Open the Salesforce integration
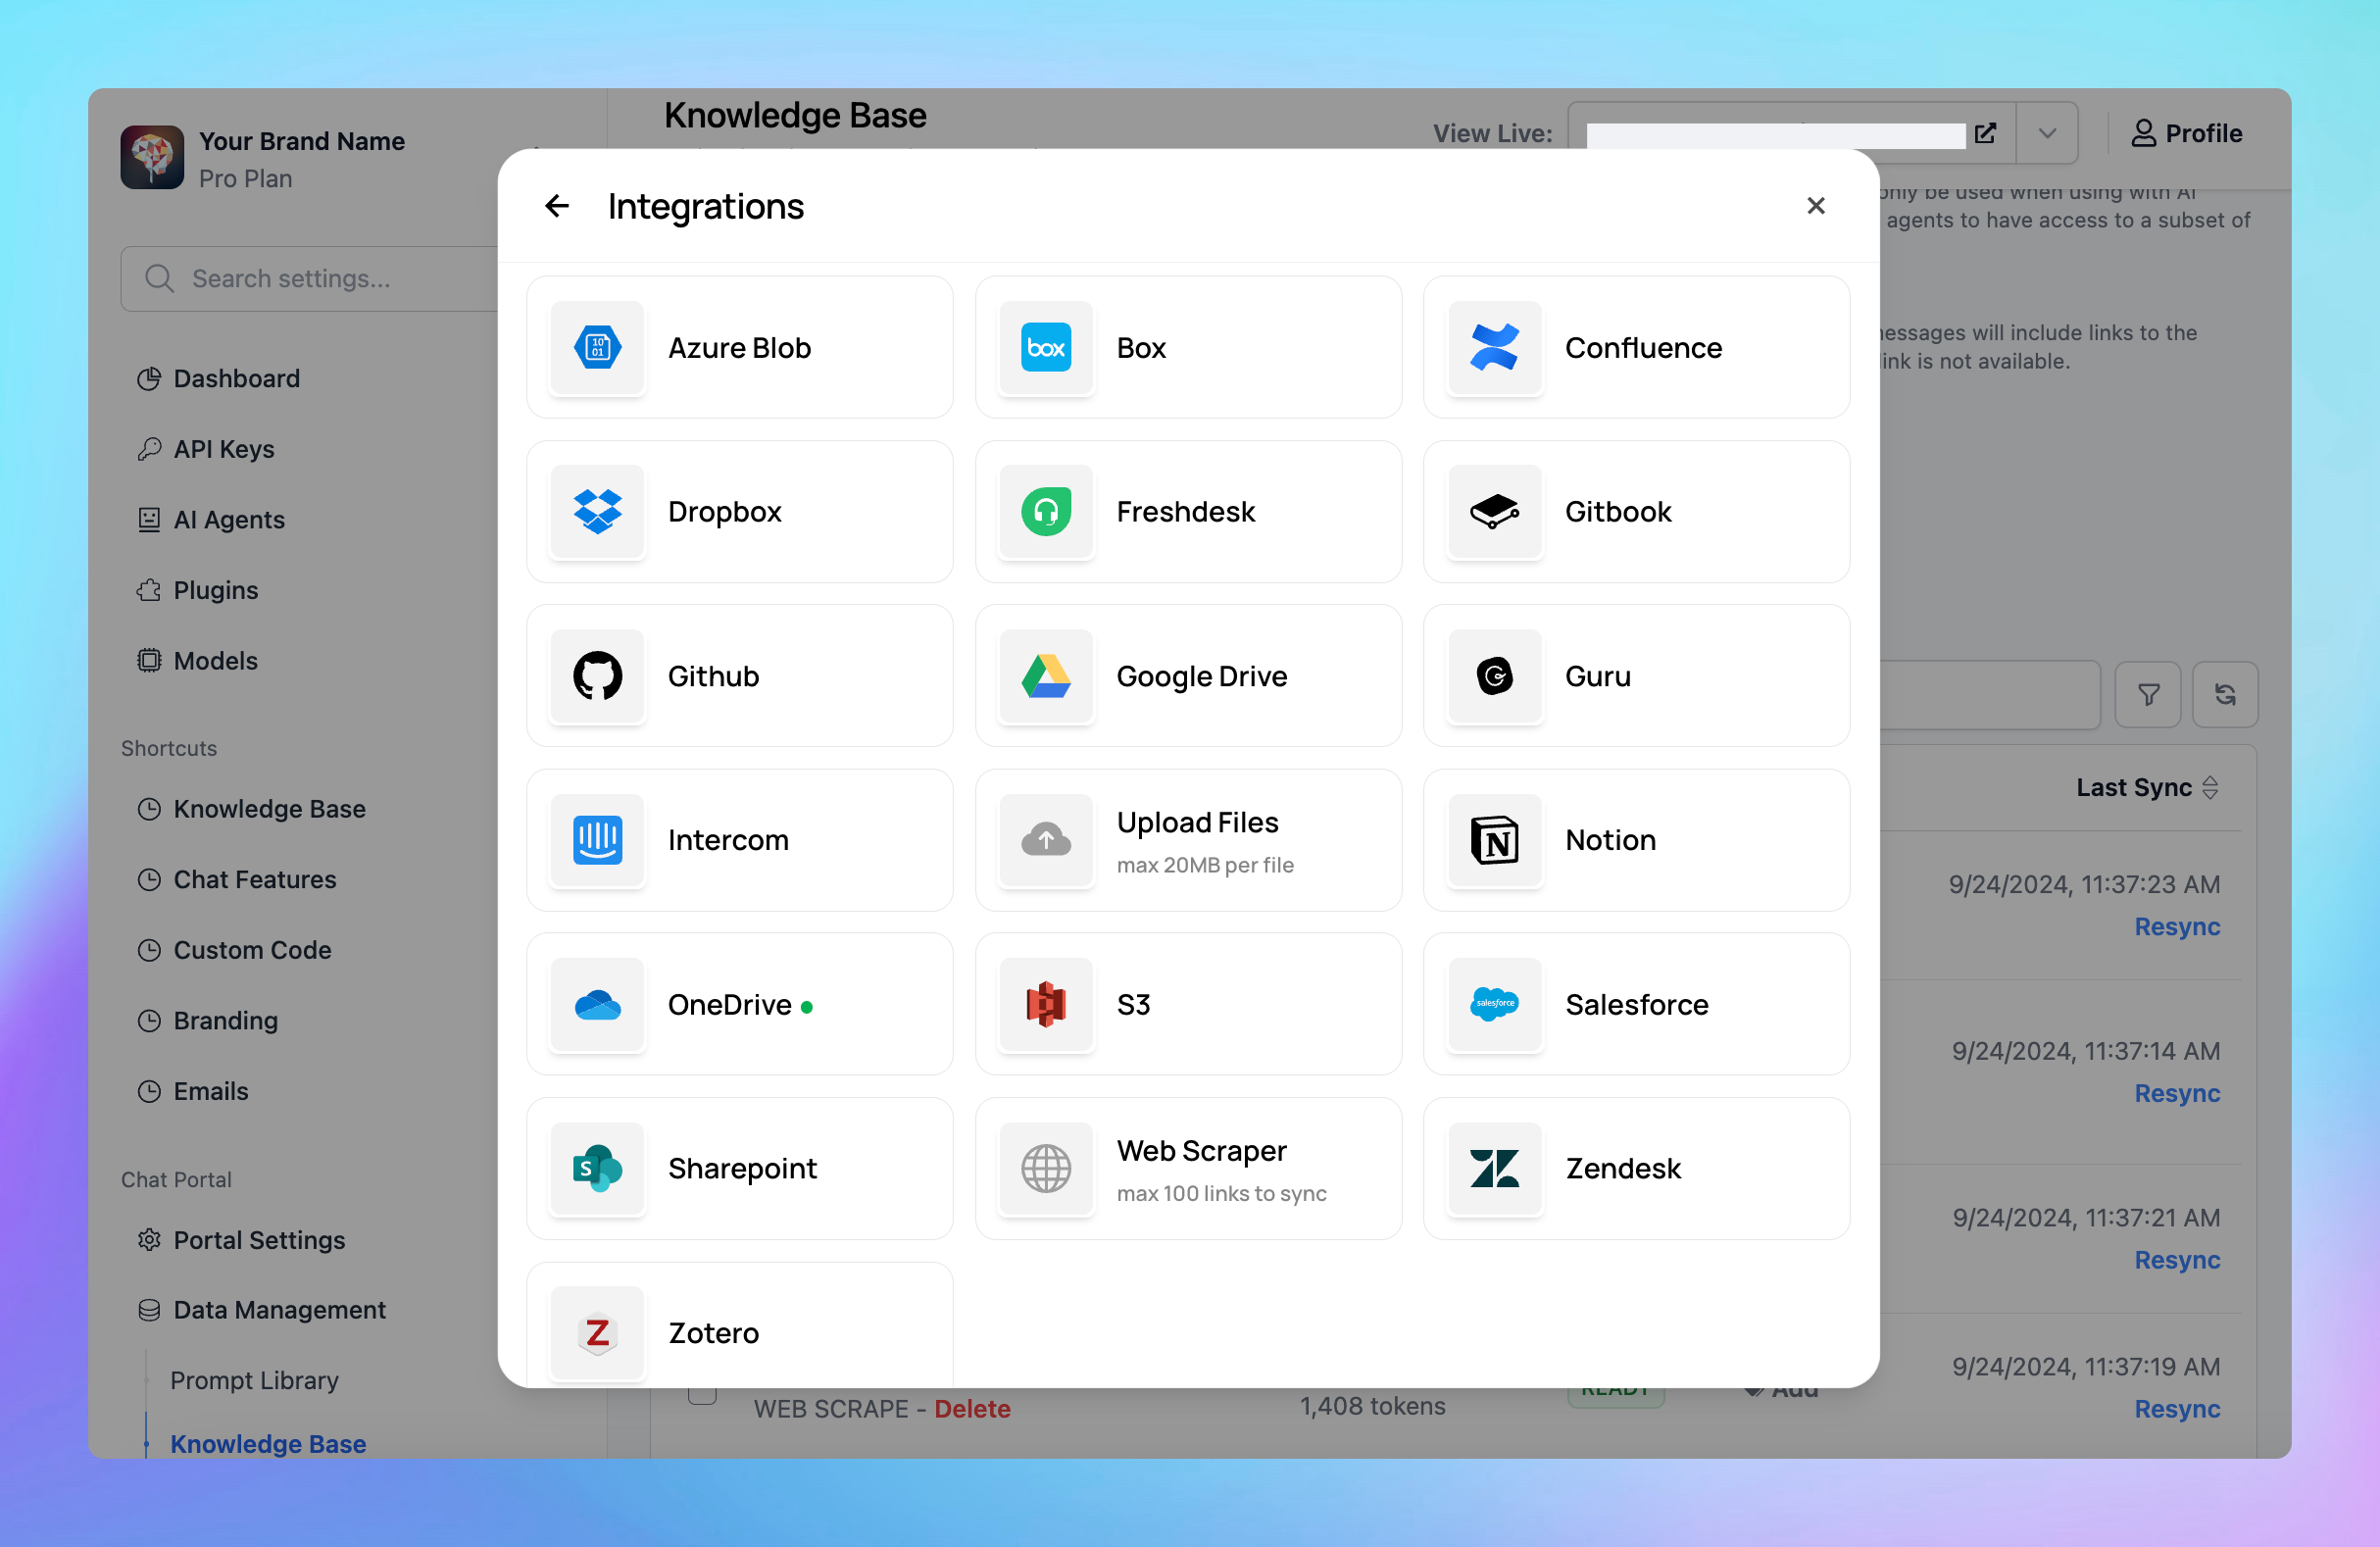 tap(1635, 1004)
